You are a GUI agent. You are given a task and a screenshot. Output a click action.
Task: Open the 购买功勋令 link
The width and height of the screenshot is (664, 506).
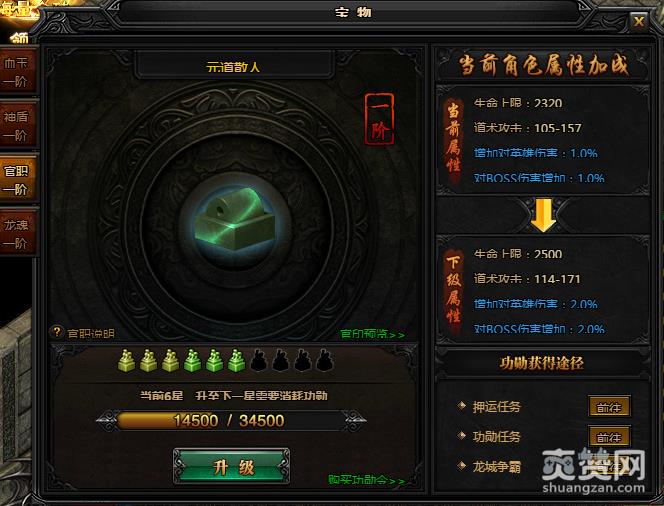(x=366, y=480)
